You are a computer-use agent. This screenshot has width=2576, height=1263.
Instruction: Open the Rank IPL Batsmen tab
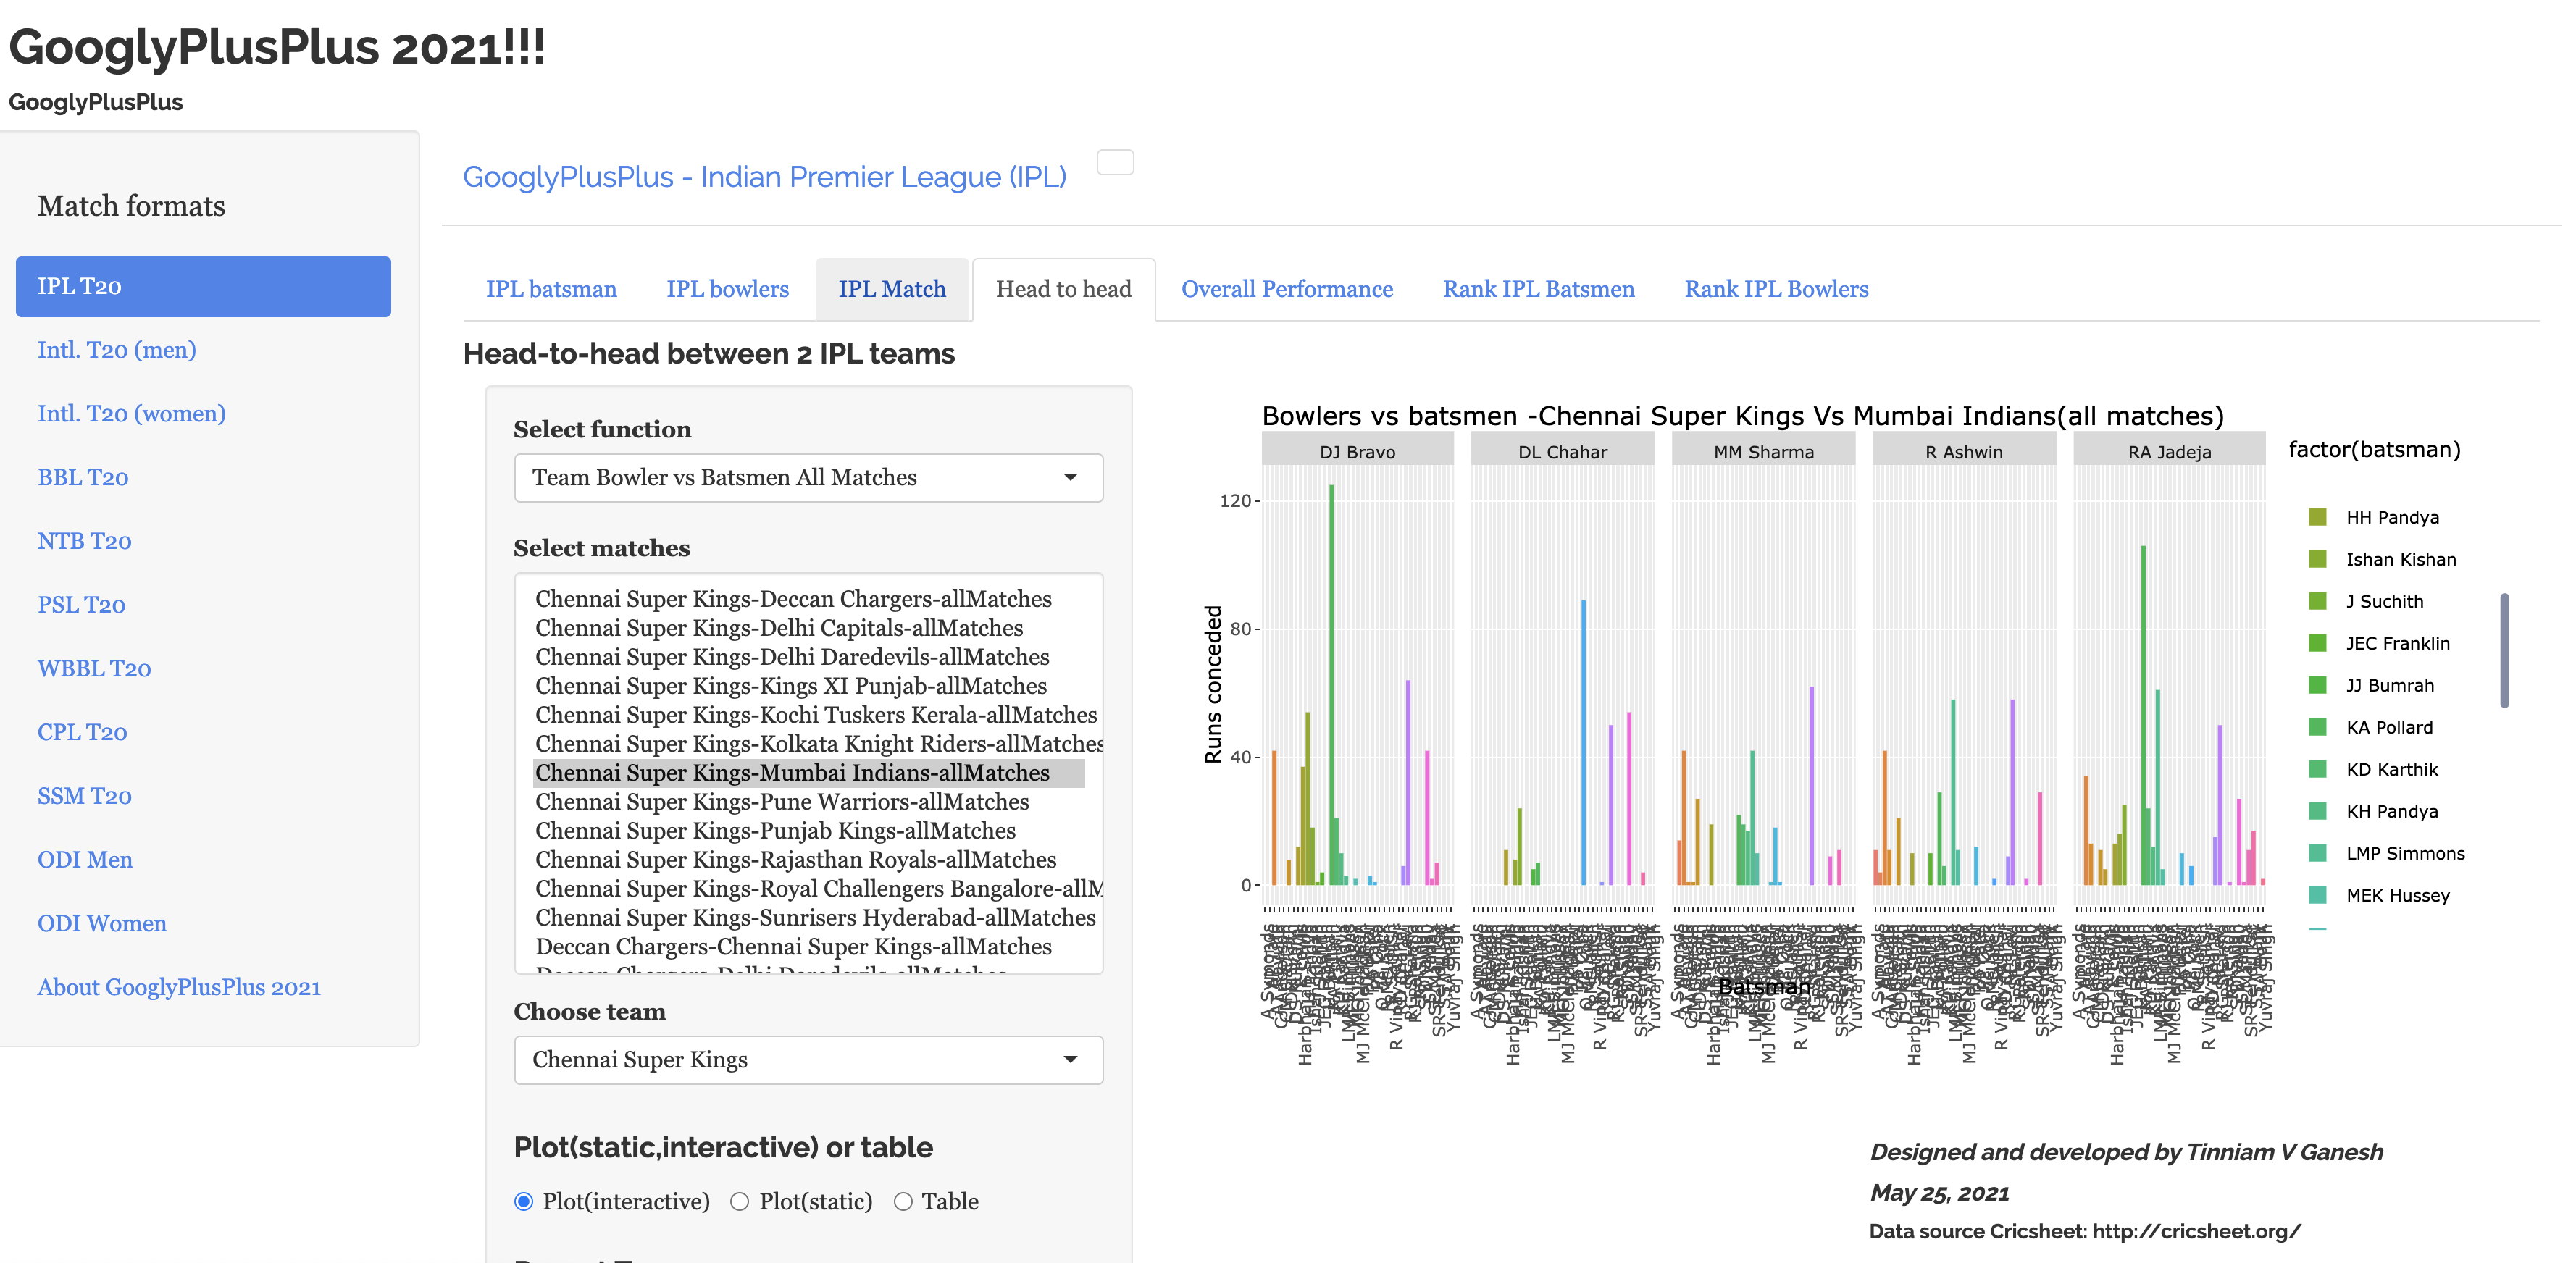click(x=1538, y=289)
